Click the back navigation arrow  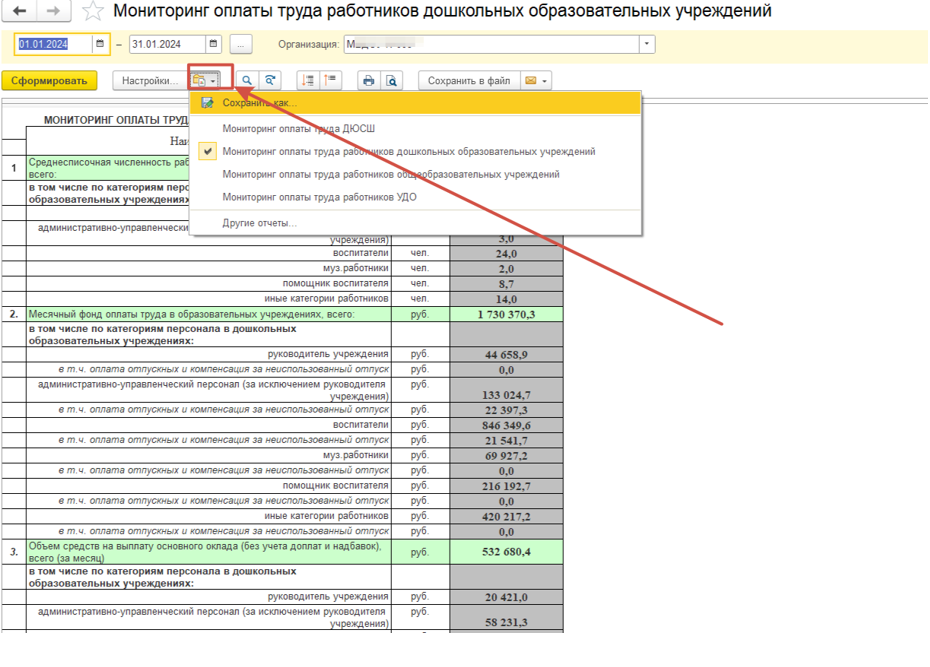[x=20, y=11]
